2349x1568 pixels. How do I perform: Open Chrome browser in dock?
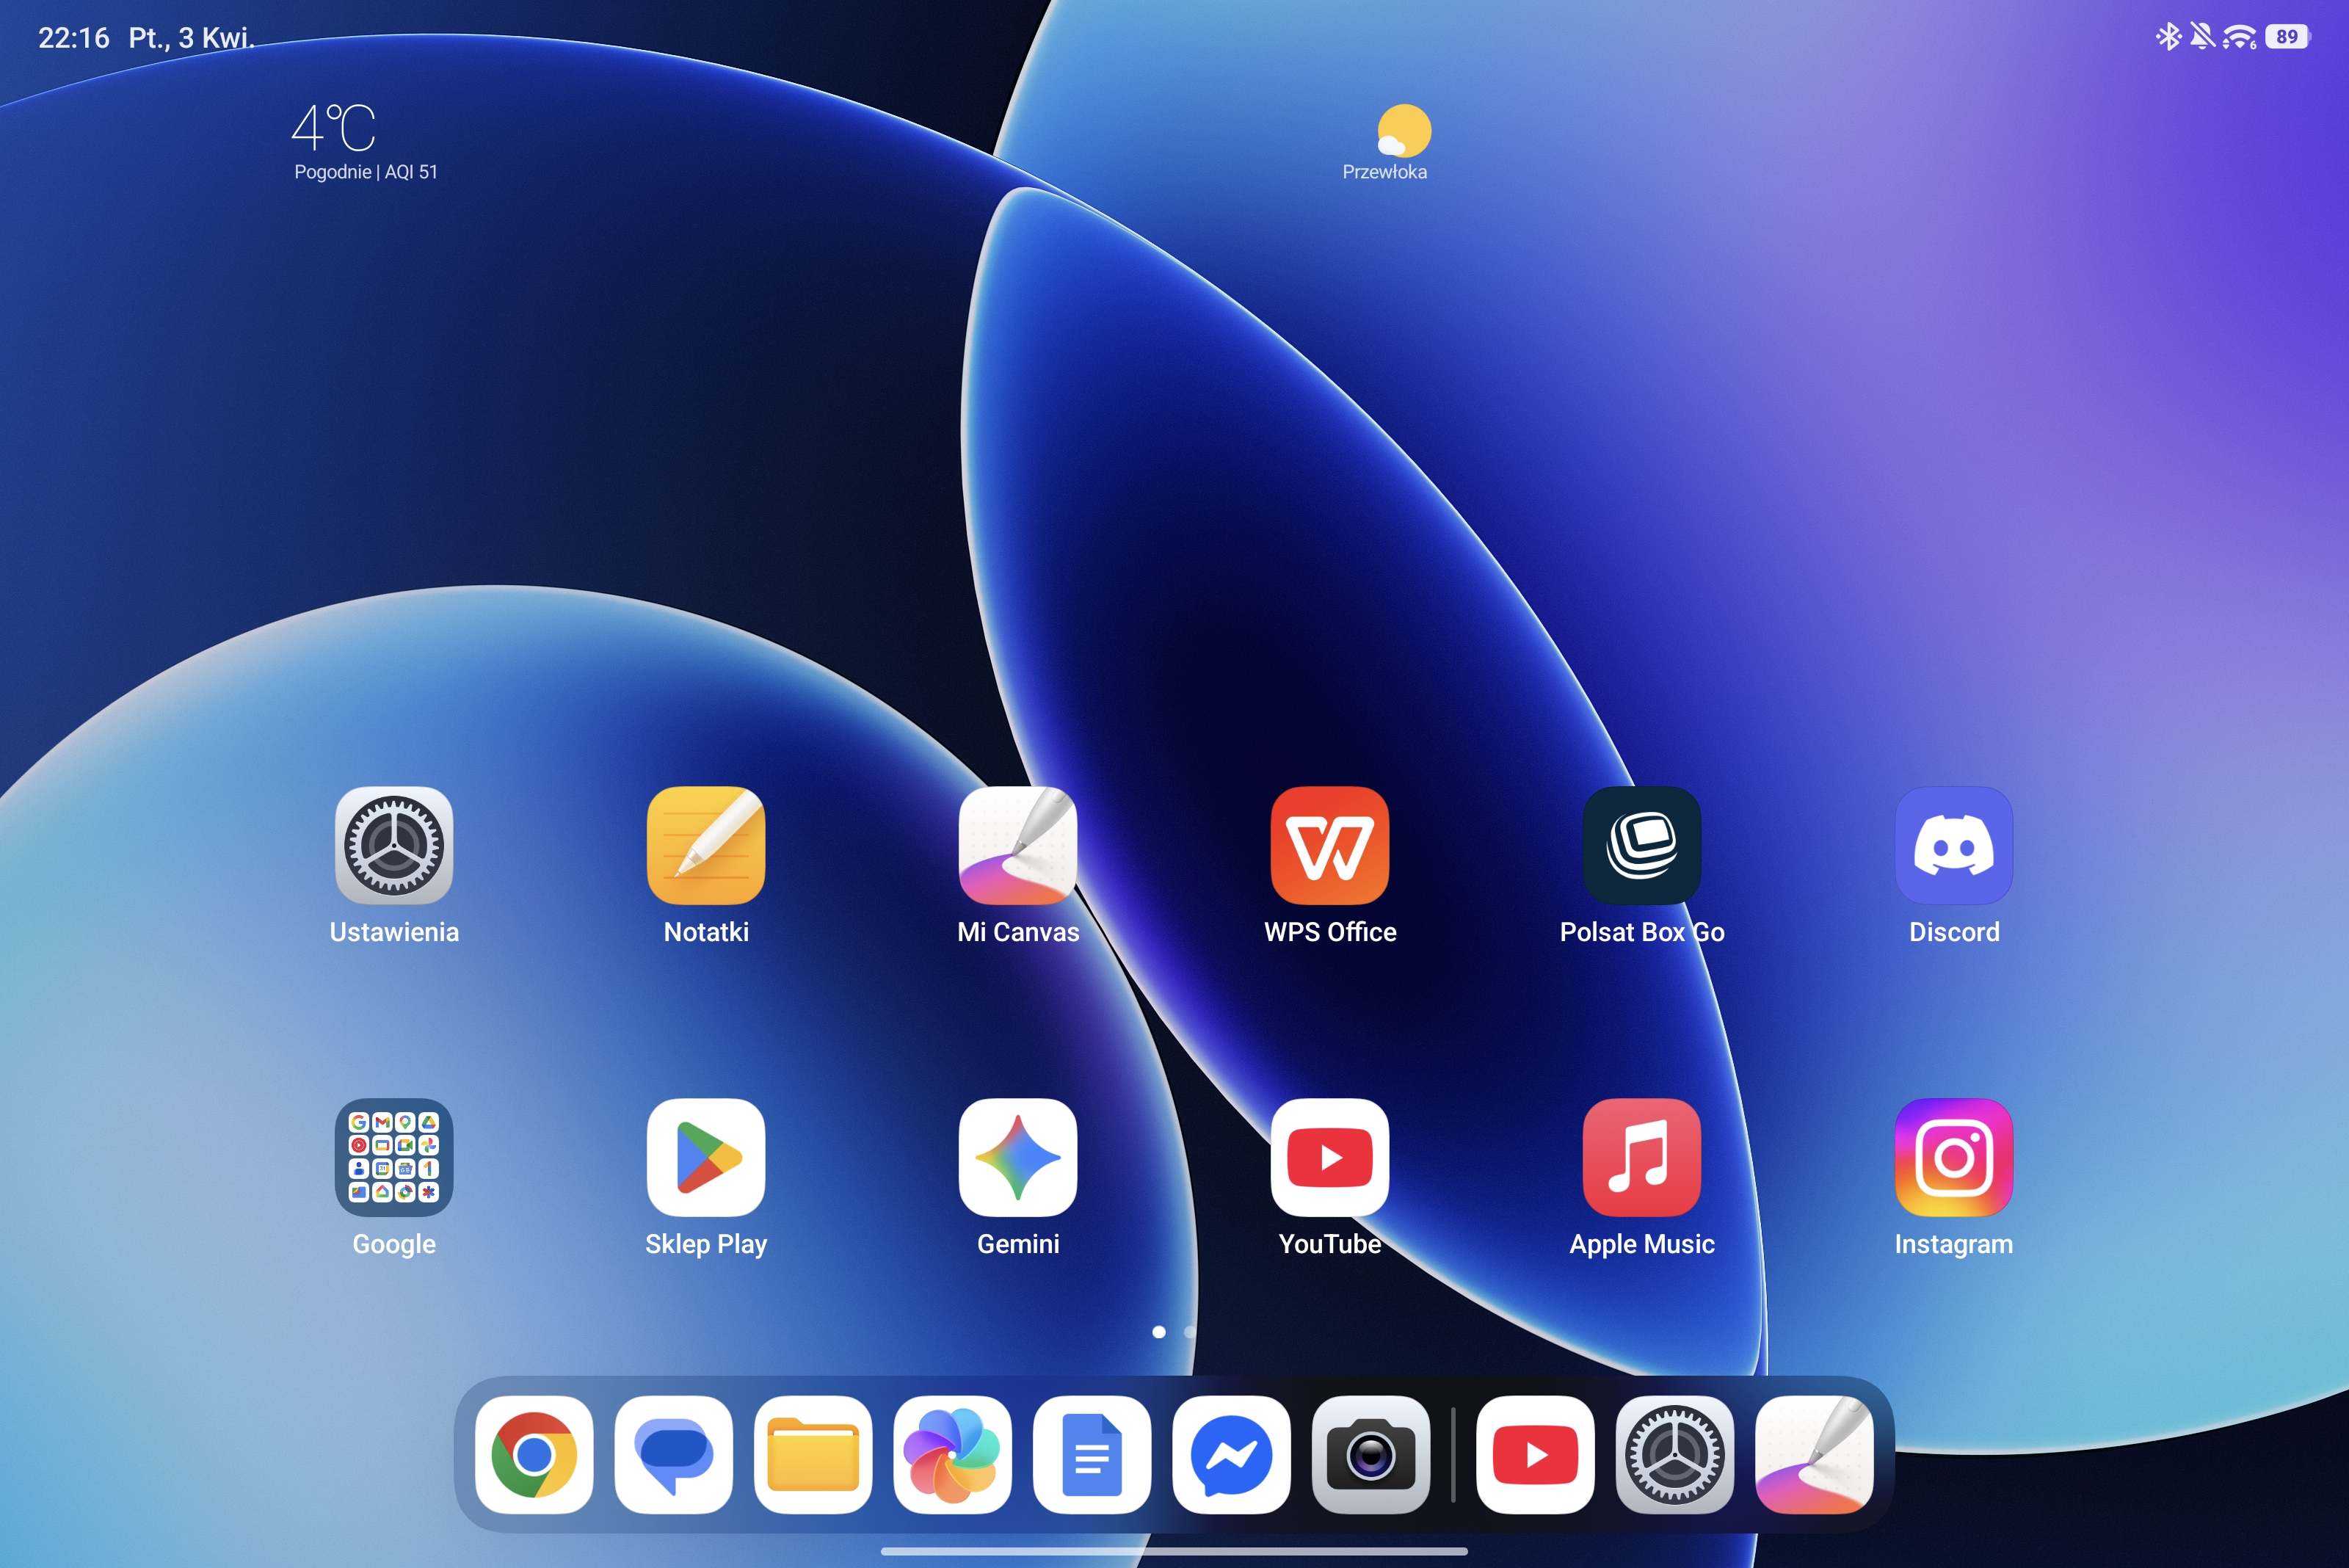[534, 1455]
